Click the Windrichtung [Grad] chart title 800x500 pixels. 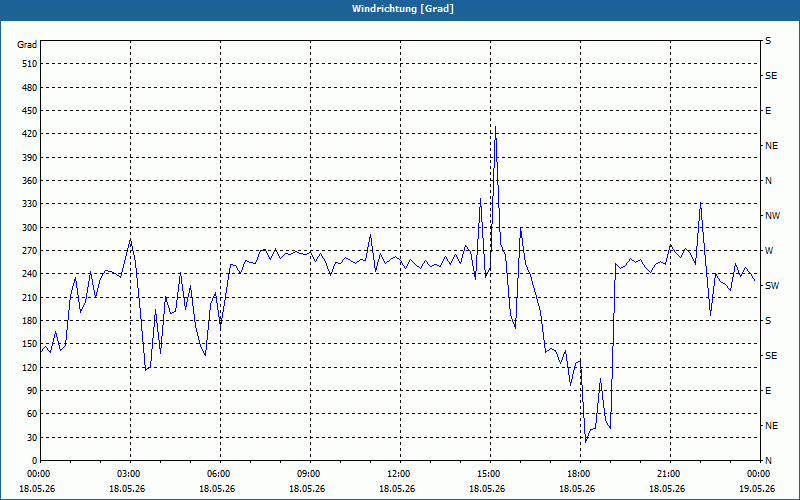coord(403,9)
